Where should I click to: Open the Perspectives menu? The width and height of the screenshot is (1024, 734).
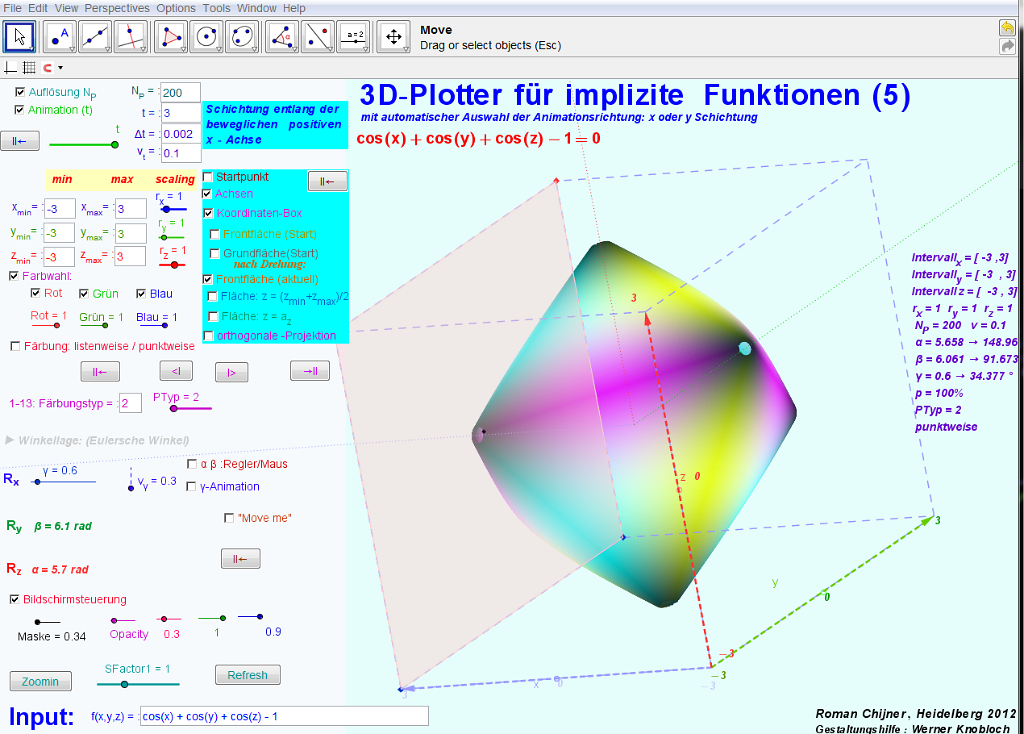click(117, 8)
